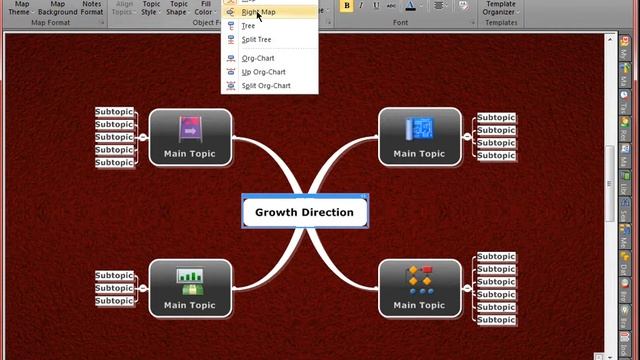The height and width of the screenshot is (360, 640).
Task: Open the Browser task pane tab
Action: 624,291
